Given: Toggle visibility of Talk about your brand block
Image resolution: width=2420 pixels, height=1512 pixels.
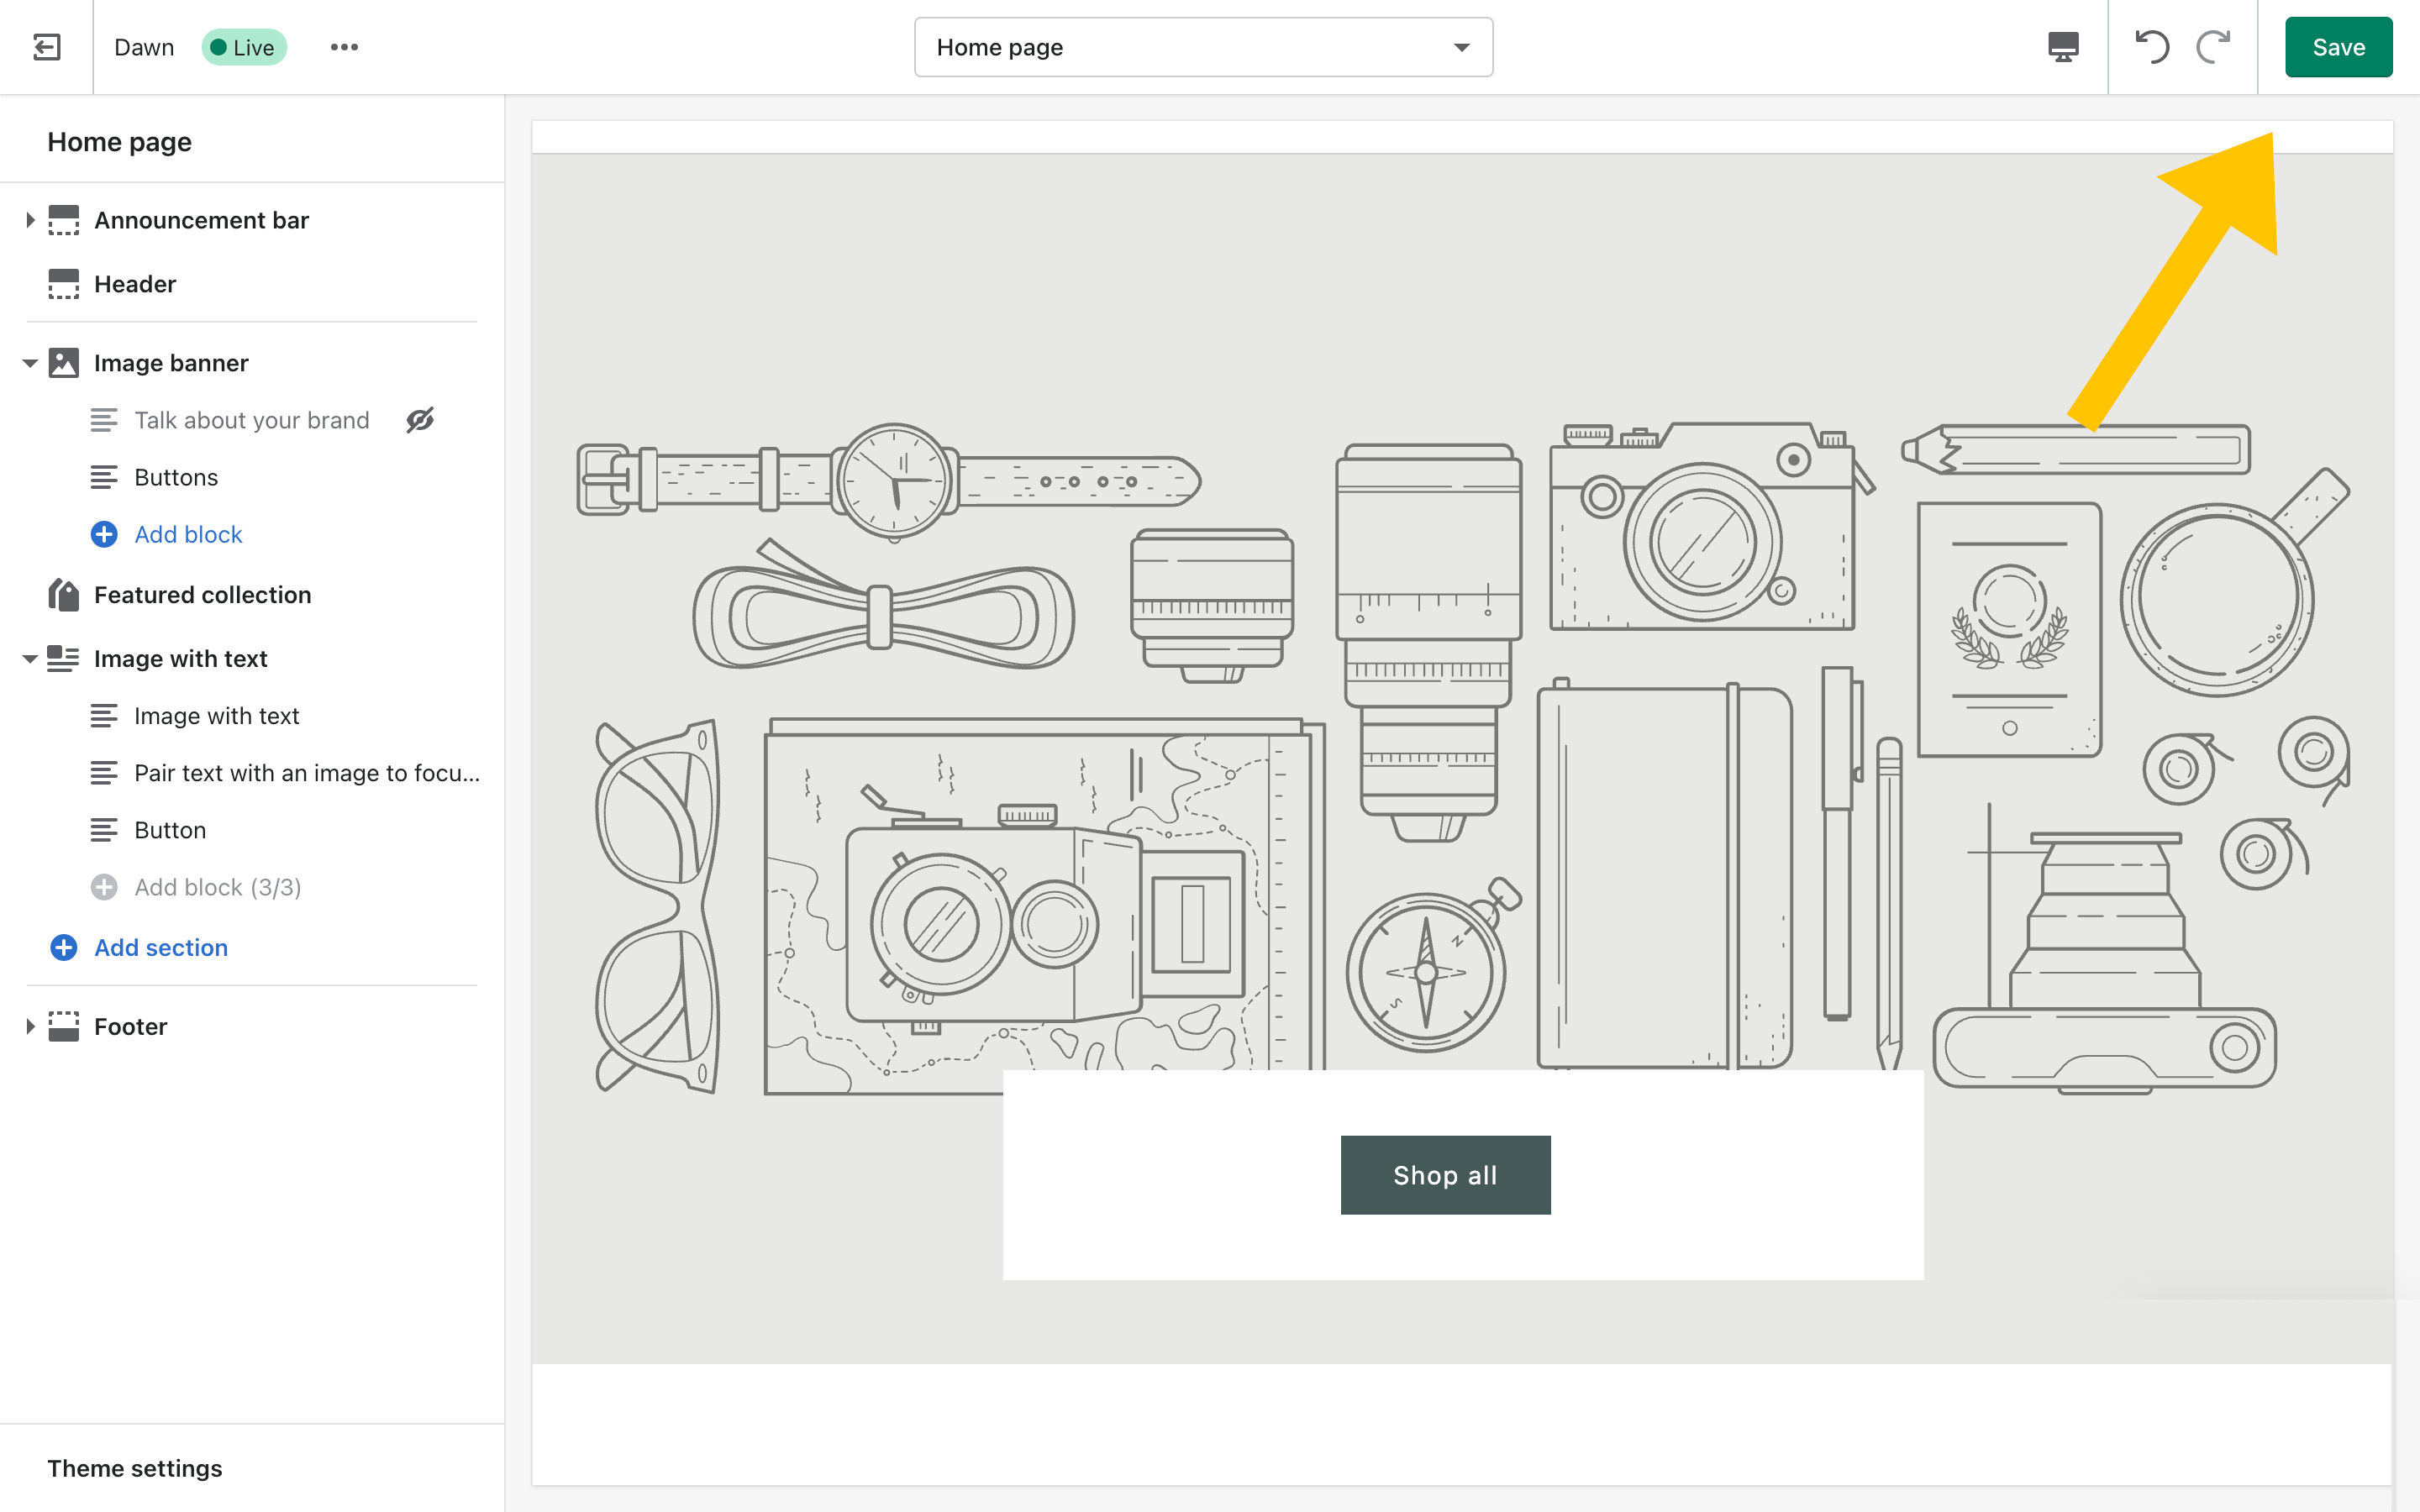Looking at the screenshot, I should click(x=420, y=418).
